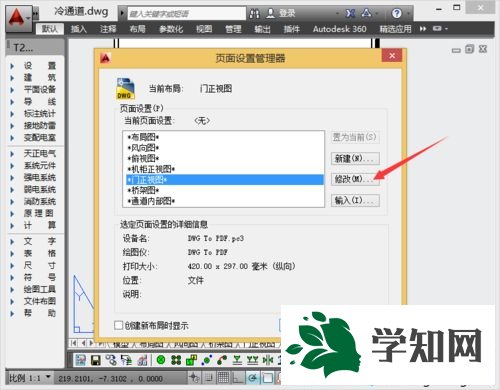Open the 比例 1:1 scale dropdown

click(48, 377)
